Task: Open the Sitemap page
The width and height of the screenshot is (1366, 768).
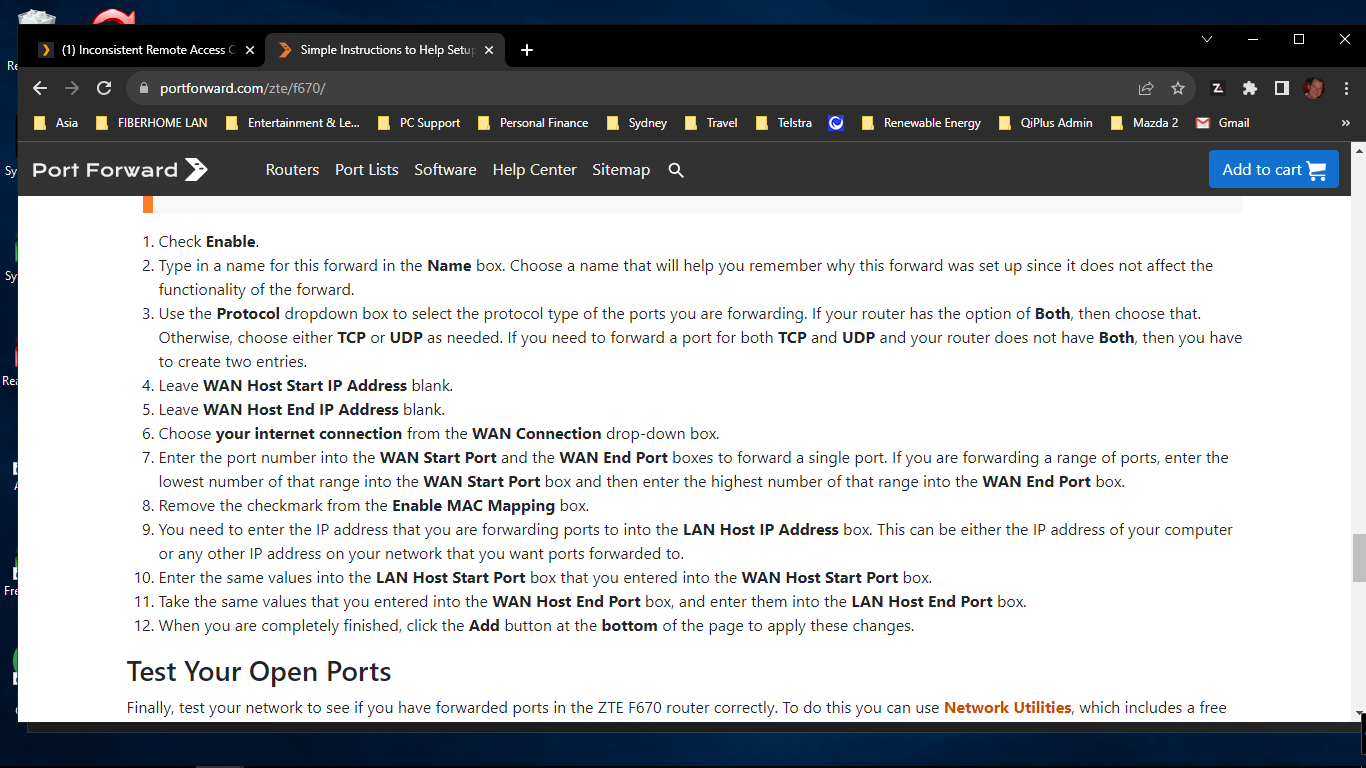Action: 621,170
